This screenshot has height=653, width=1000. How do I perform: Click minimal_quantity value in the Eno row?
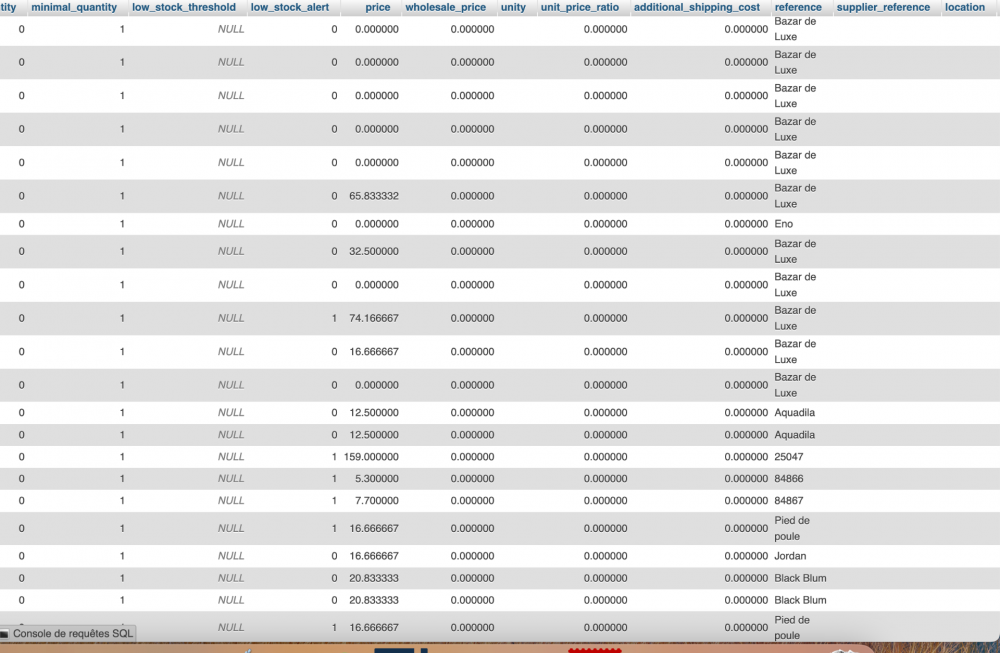pyautogui.click(x=122, y=224)
